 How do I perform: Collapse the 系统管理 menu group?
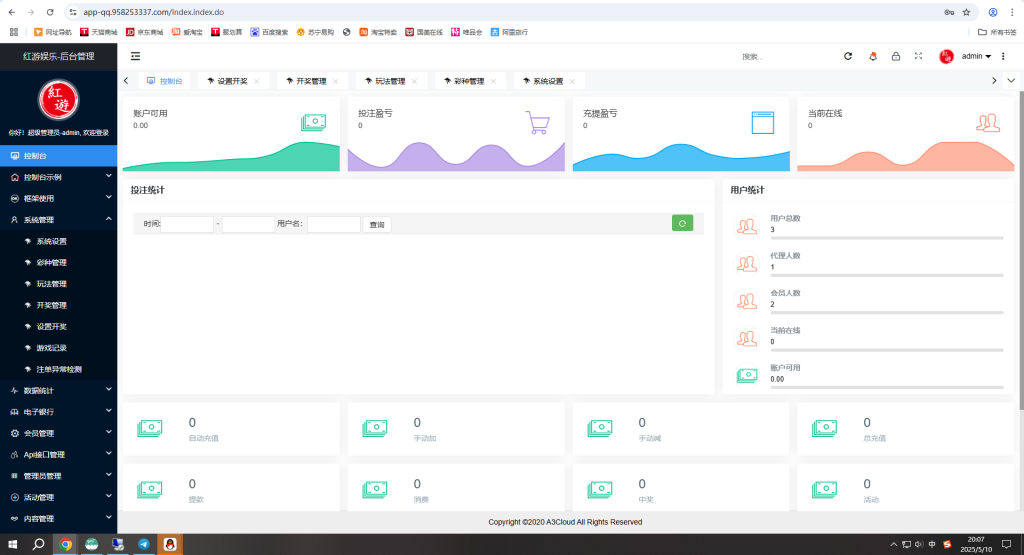(58, 220)
